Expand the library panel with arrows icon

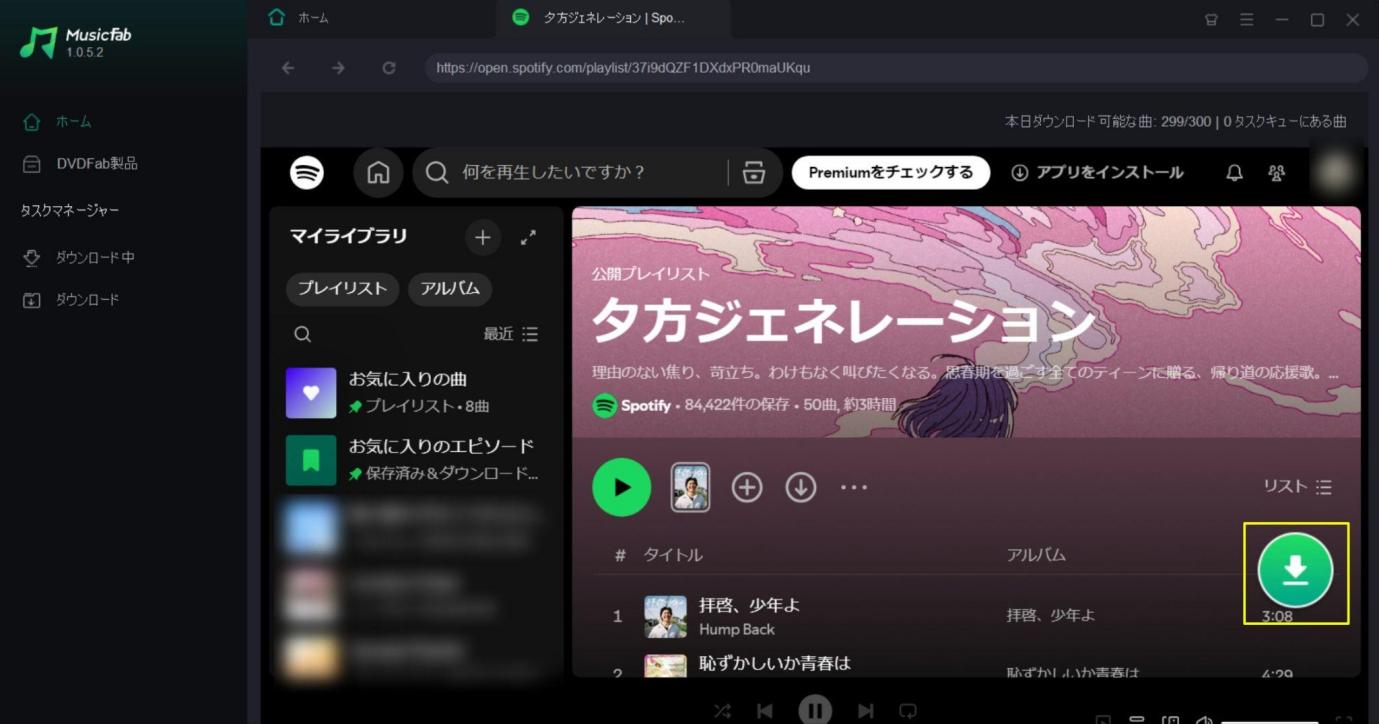528,237
